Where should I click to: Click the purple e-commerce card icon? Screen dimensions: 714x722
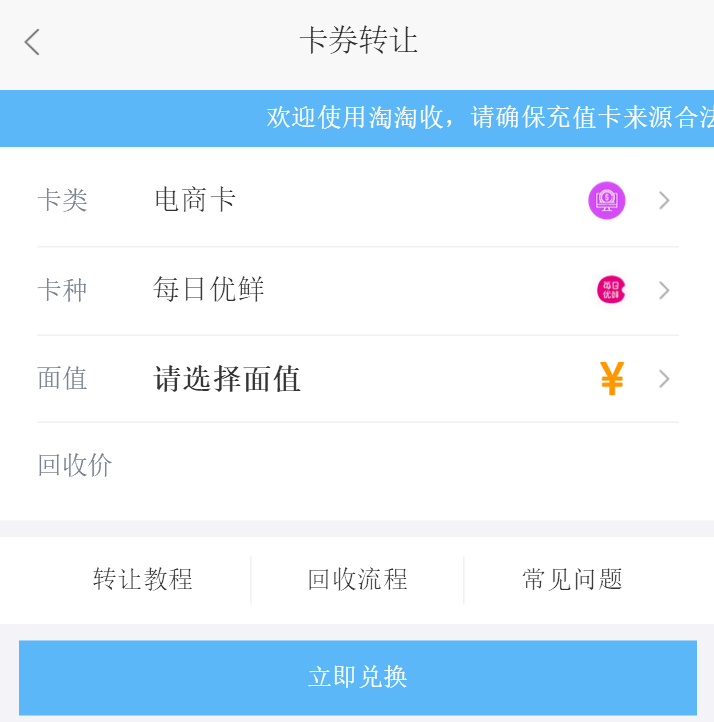point(606,201)
